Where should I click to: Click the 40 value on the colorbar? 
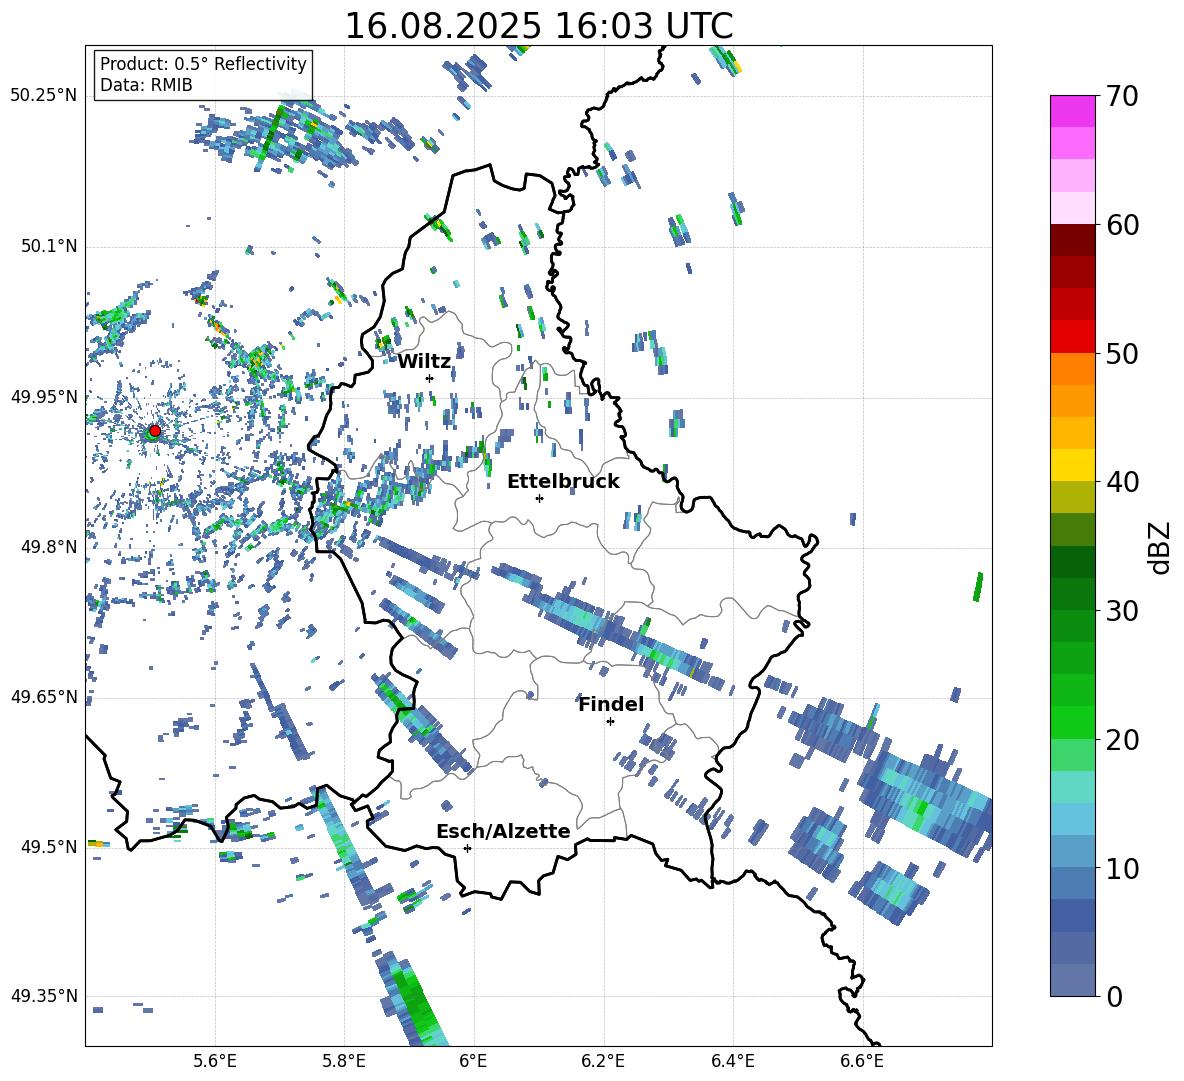[1122, 482]
